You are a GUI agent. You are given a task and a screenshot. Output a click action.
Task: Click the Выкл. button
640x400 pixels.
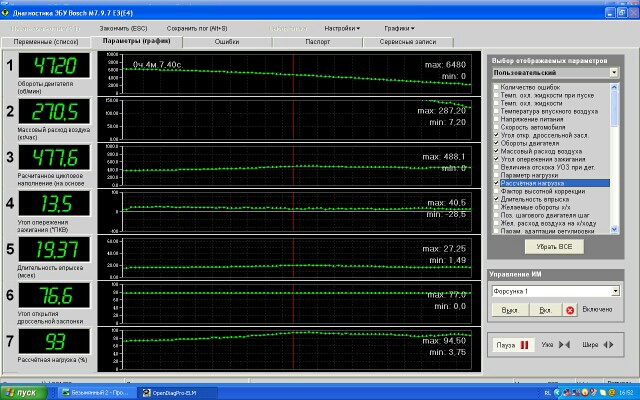[x=510, y=310]
